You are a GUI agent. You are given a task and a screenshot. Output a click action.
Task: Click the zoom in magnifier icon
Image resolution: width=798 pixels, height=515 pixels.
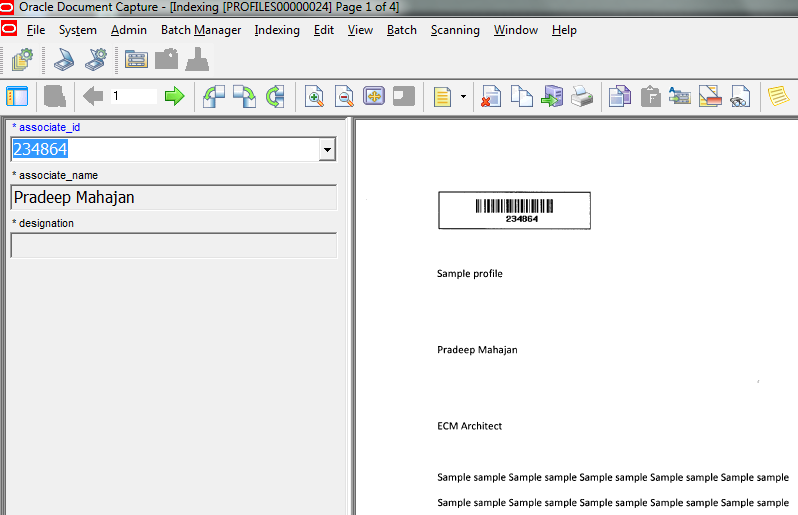pyautogui.click(x=314, y=97)
